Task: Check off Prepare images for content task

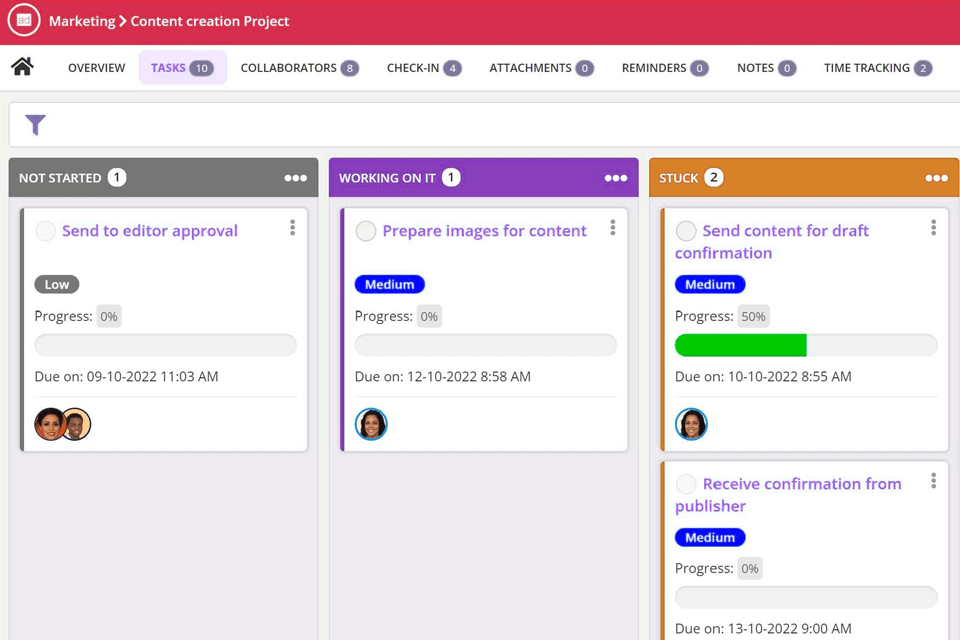Action: pyautogui.click(x=366, y=231)
